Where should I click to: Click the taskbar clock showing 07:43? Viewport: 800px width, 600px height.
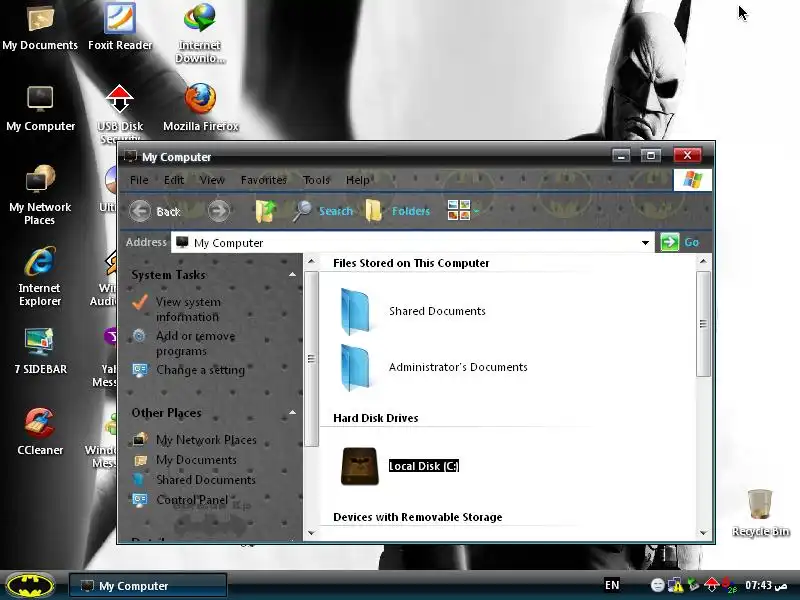tap(766, 585)
